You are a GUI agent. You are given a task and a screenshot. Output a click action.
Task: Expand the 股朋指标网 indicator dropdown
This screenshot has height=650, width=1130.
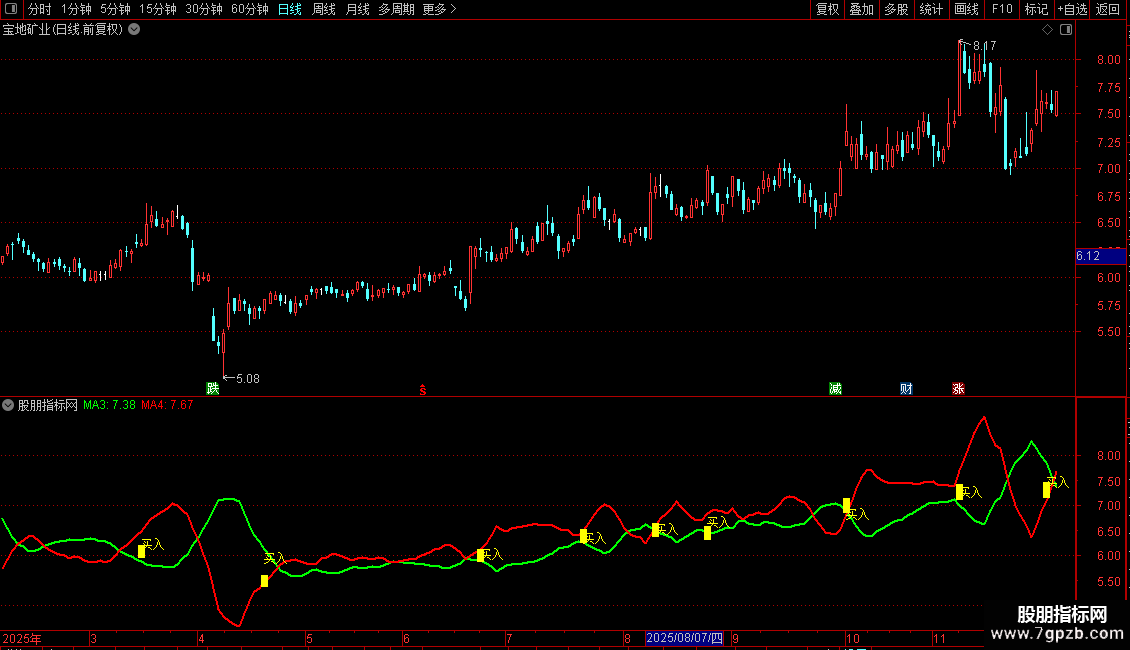coord(8,405)
